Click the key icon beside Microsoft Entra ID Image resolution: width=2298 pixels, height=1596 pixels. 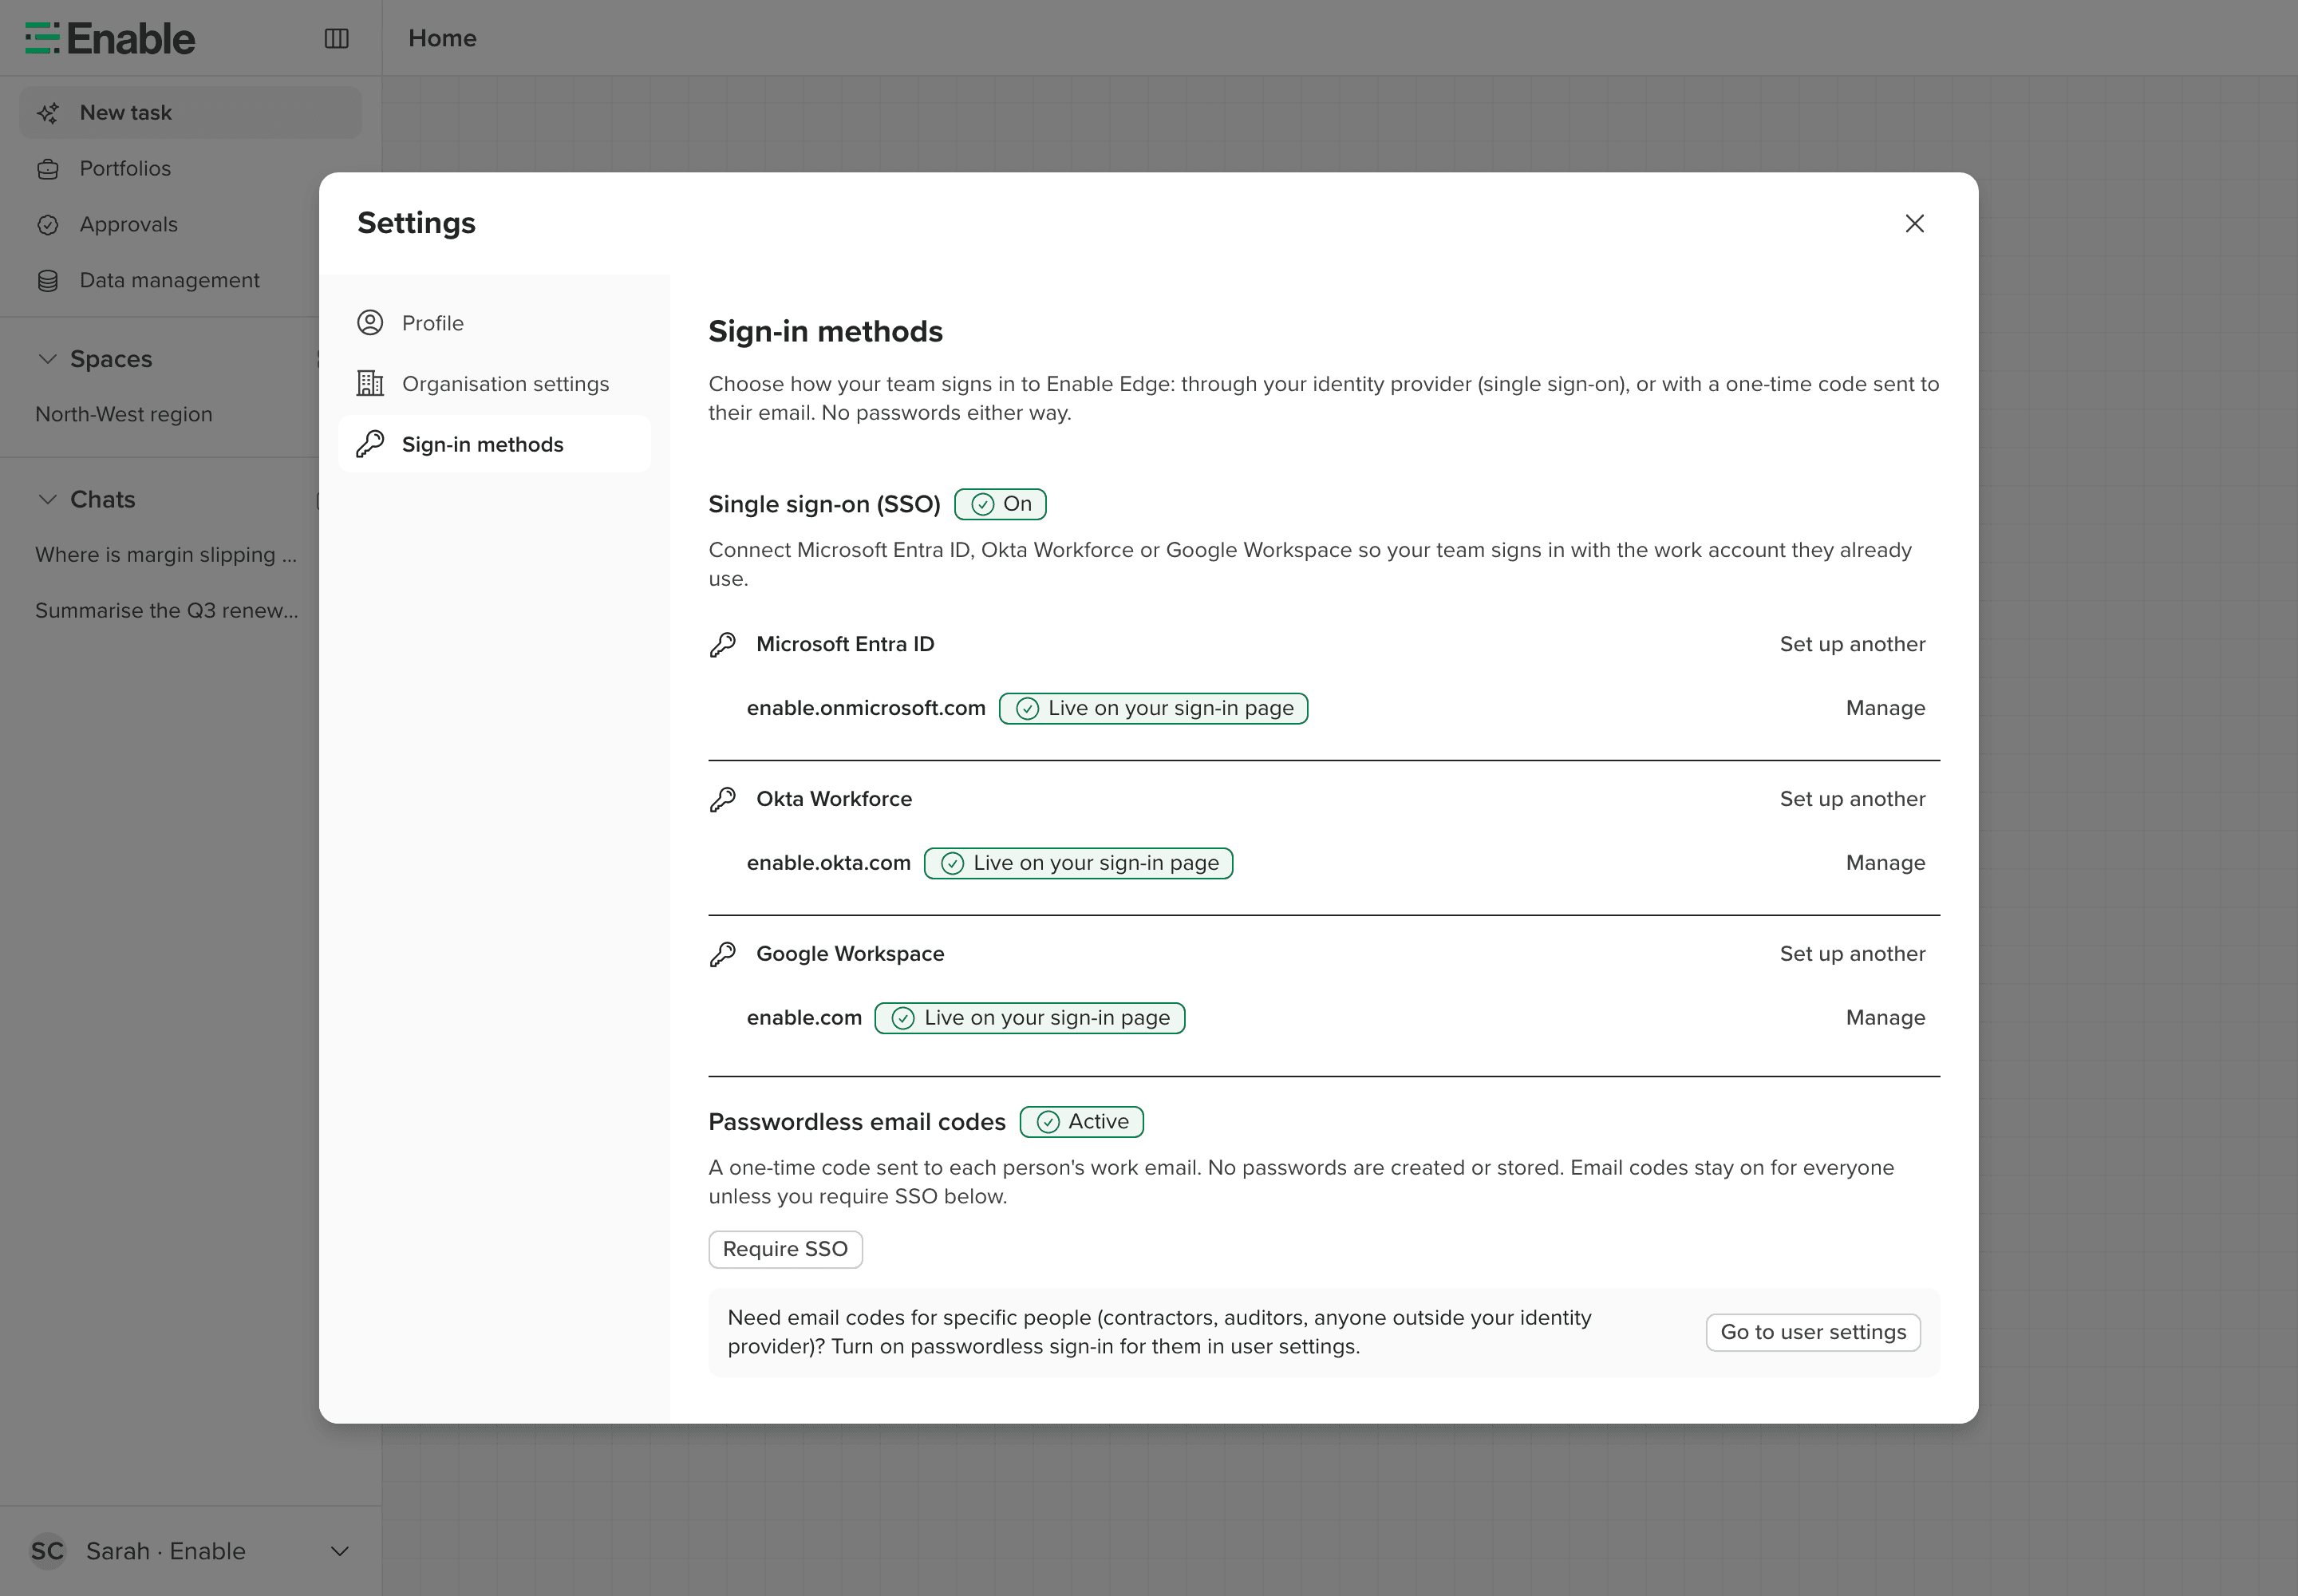pos(723,644)
